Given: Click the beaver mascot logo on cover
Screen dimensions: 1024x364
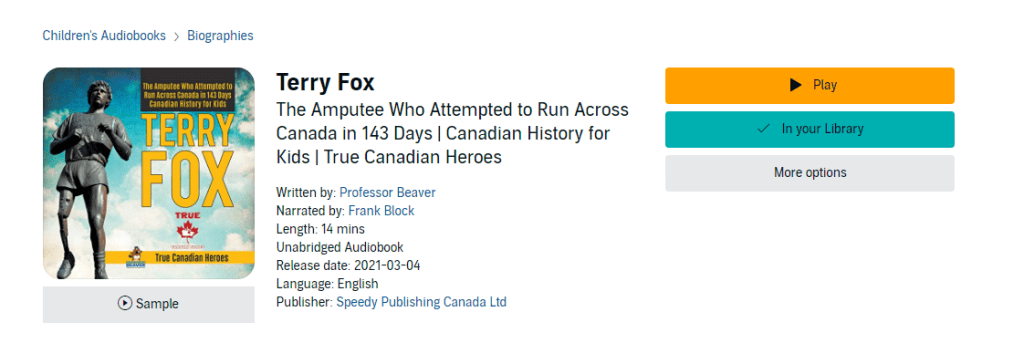Looking at the screenshot, I should pos(134,254).
